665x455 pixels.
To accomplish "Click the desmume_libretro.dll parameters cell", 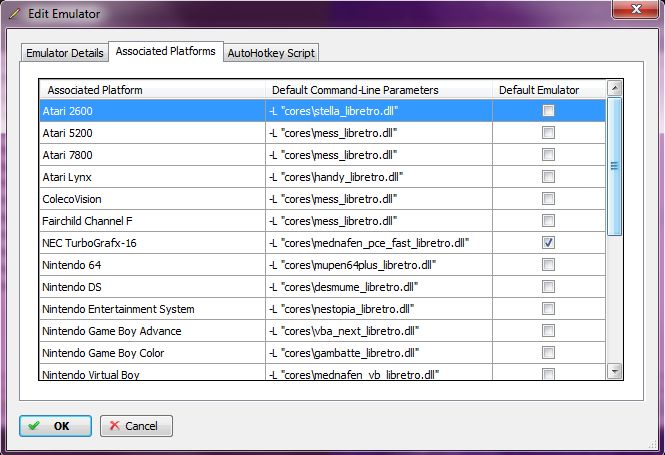I will [379, 287].
